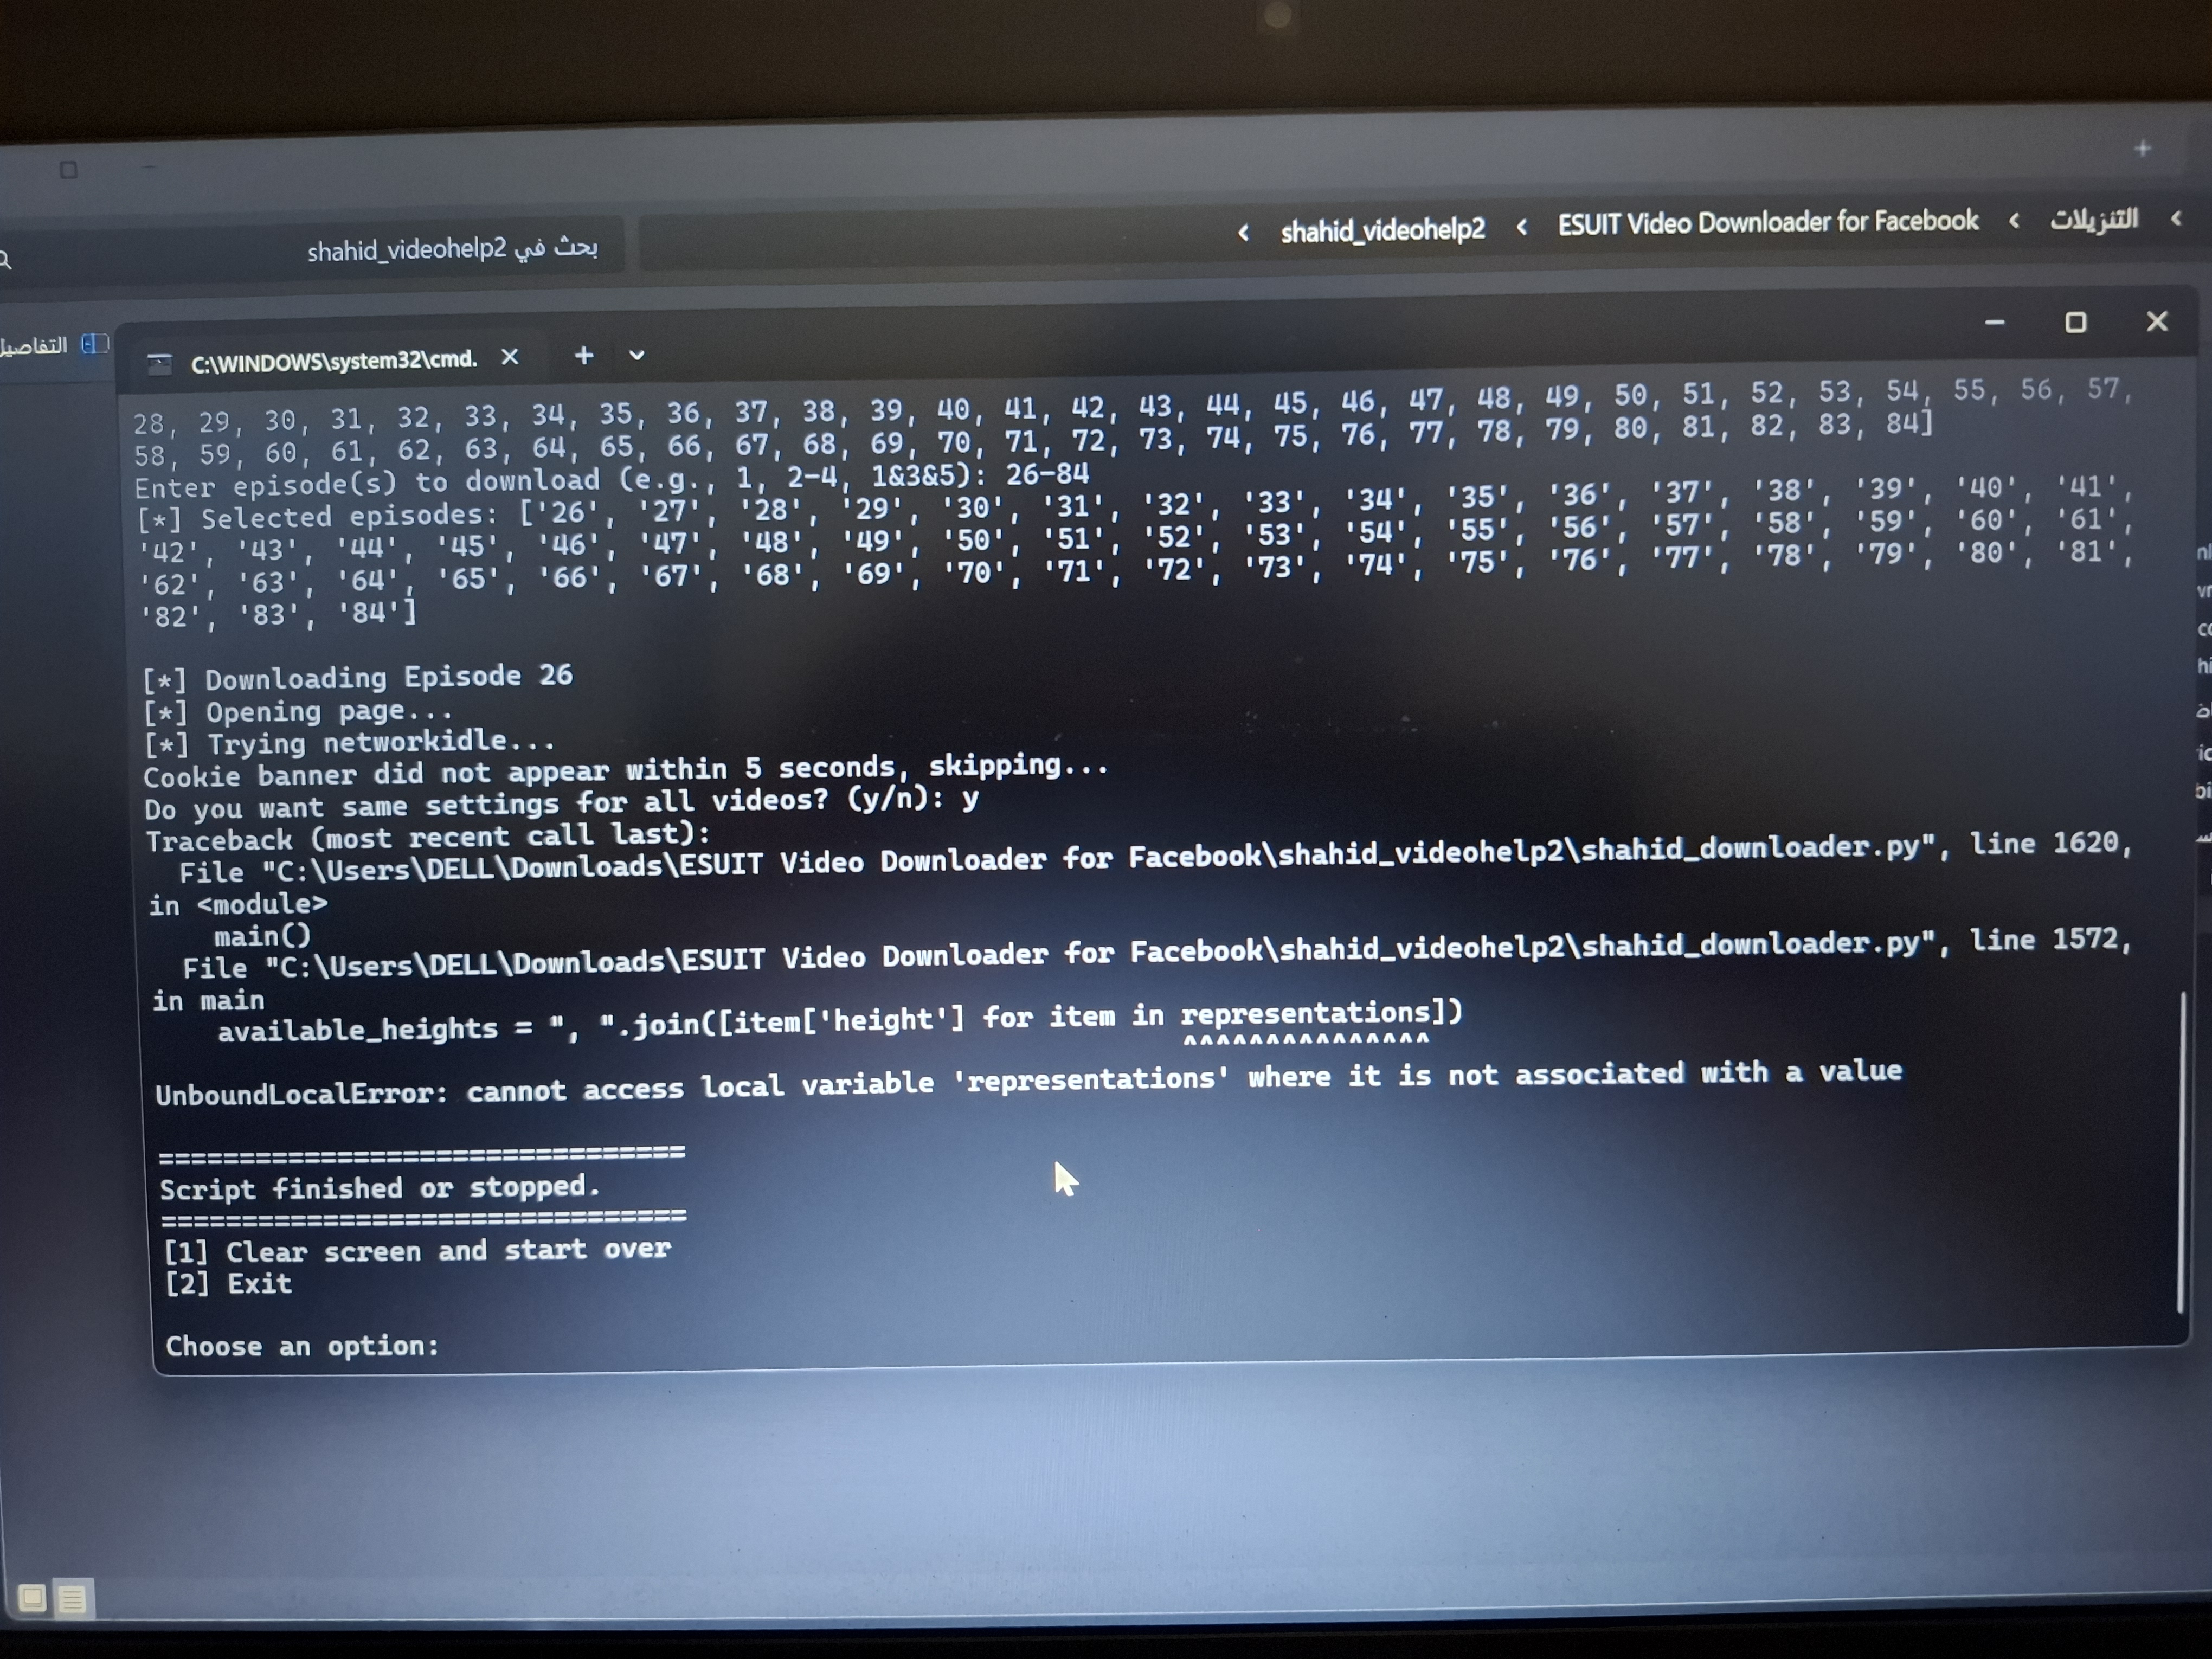Open shahid_videohelp2 breadcrumb in Explorer
The image size is (2212, 1659).
[1383, 231]
